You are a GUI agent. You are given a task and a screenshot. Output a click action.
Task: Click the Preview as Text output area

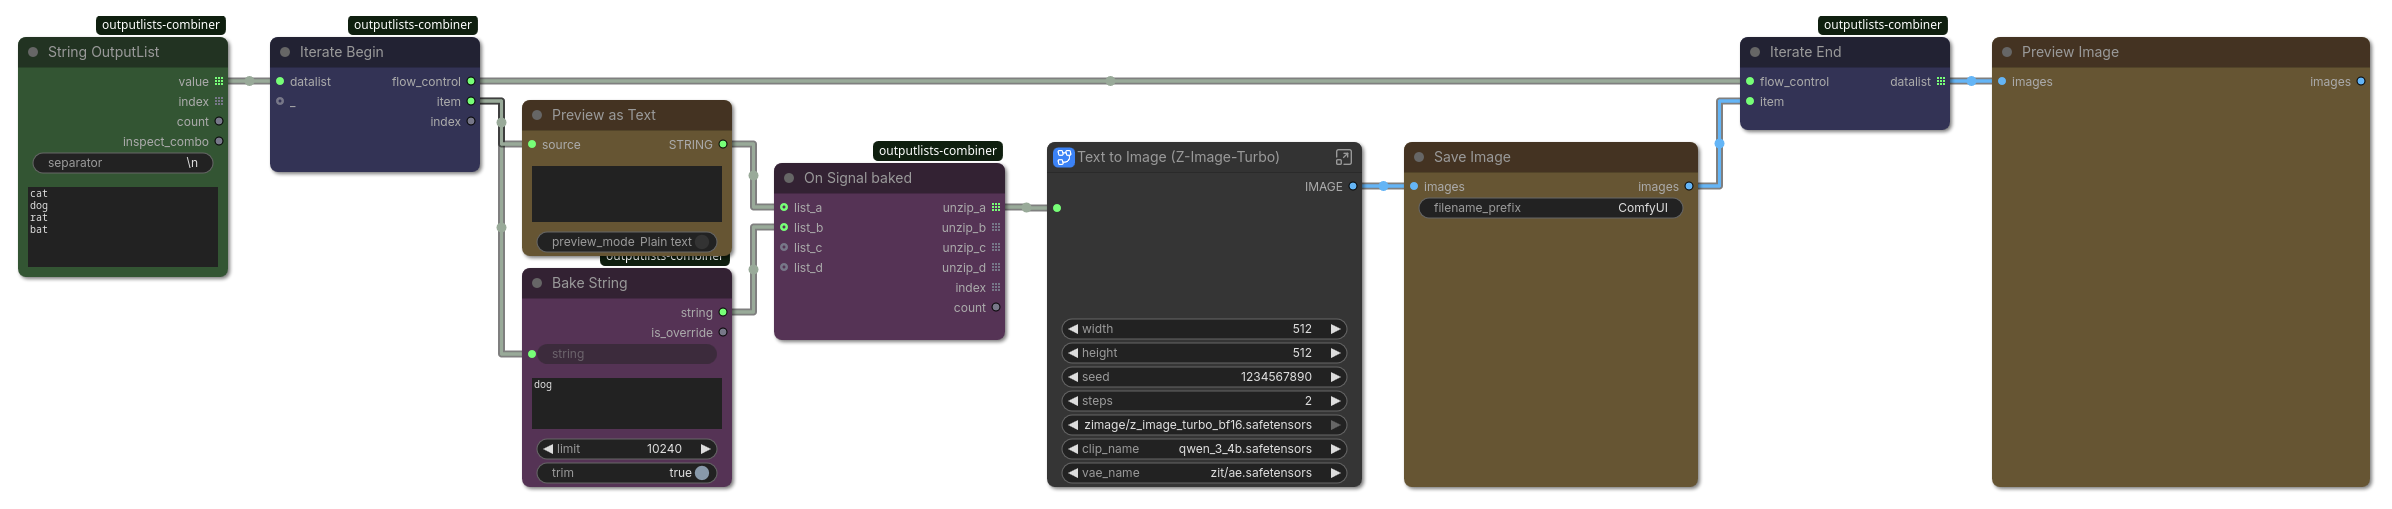click(x=627, y=194)
